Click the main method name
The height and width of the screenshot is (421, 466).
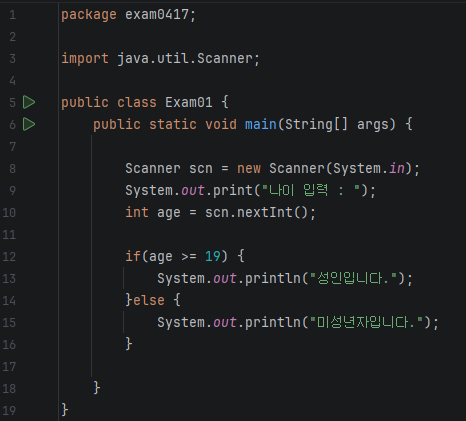[261, 124]
